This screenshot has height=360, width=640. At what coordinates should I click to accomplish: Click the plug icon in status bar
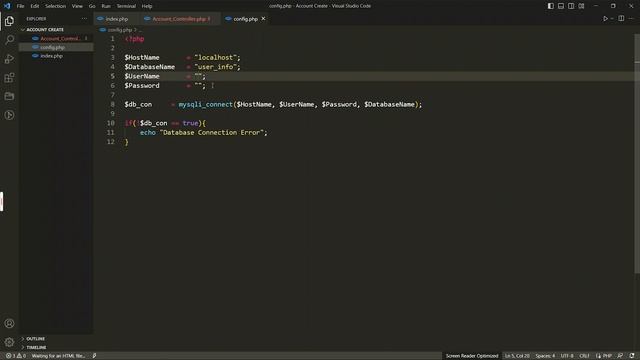(94, 356)
